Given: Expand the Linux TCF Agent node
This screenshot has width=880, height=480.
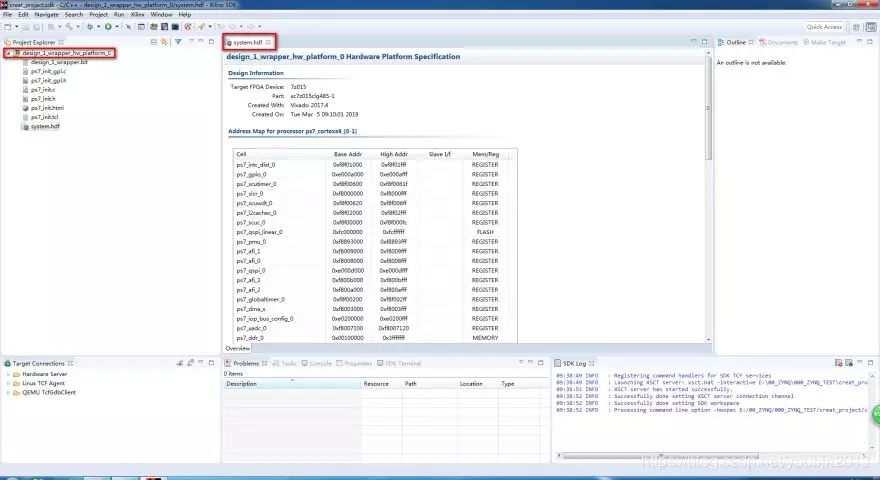Looking at the screenshot, I should pyautogui.click(x=7, y=383).
